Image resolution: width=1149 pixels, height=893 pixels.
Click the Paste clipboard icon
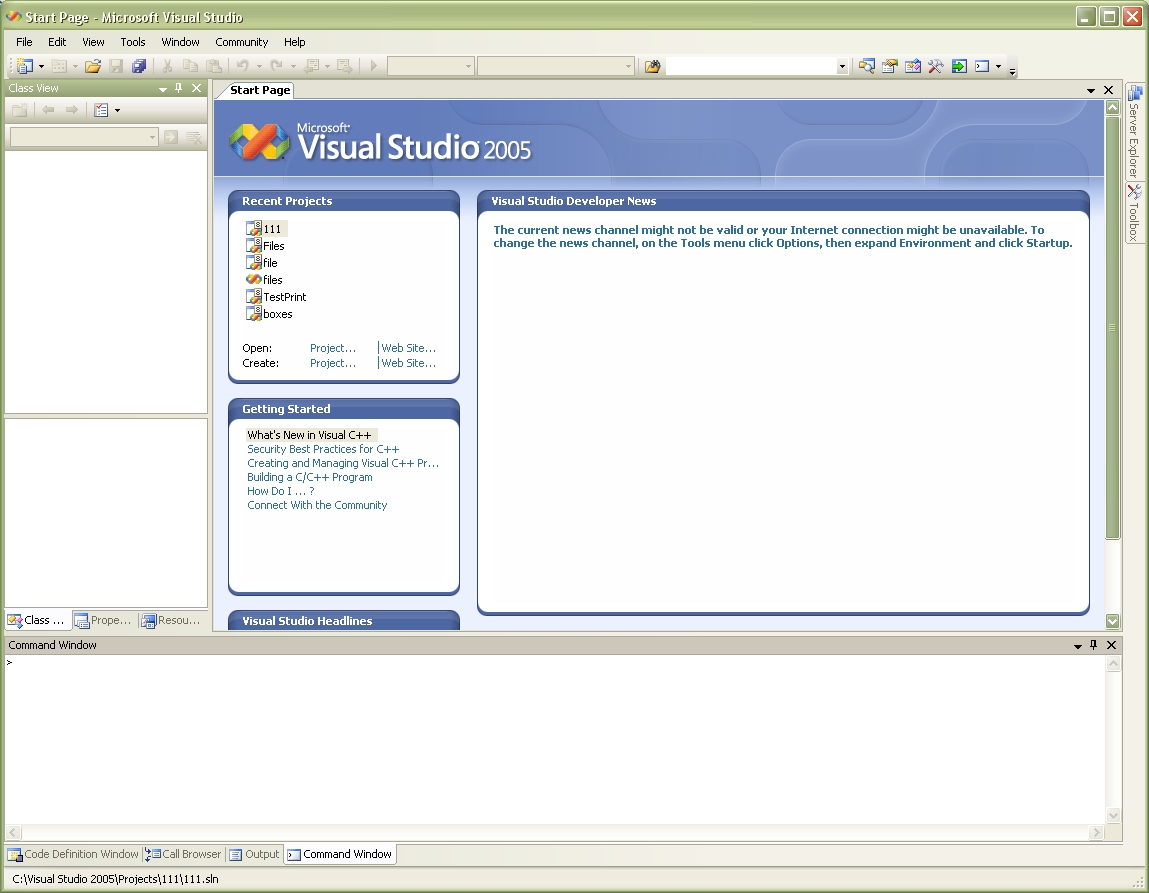pos(213,66)
